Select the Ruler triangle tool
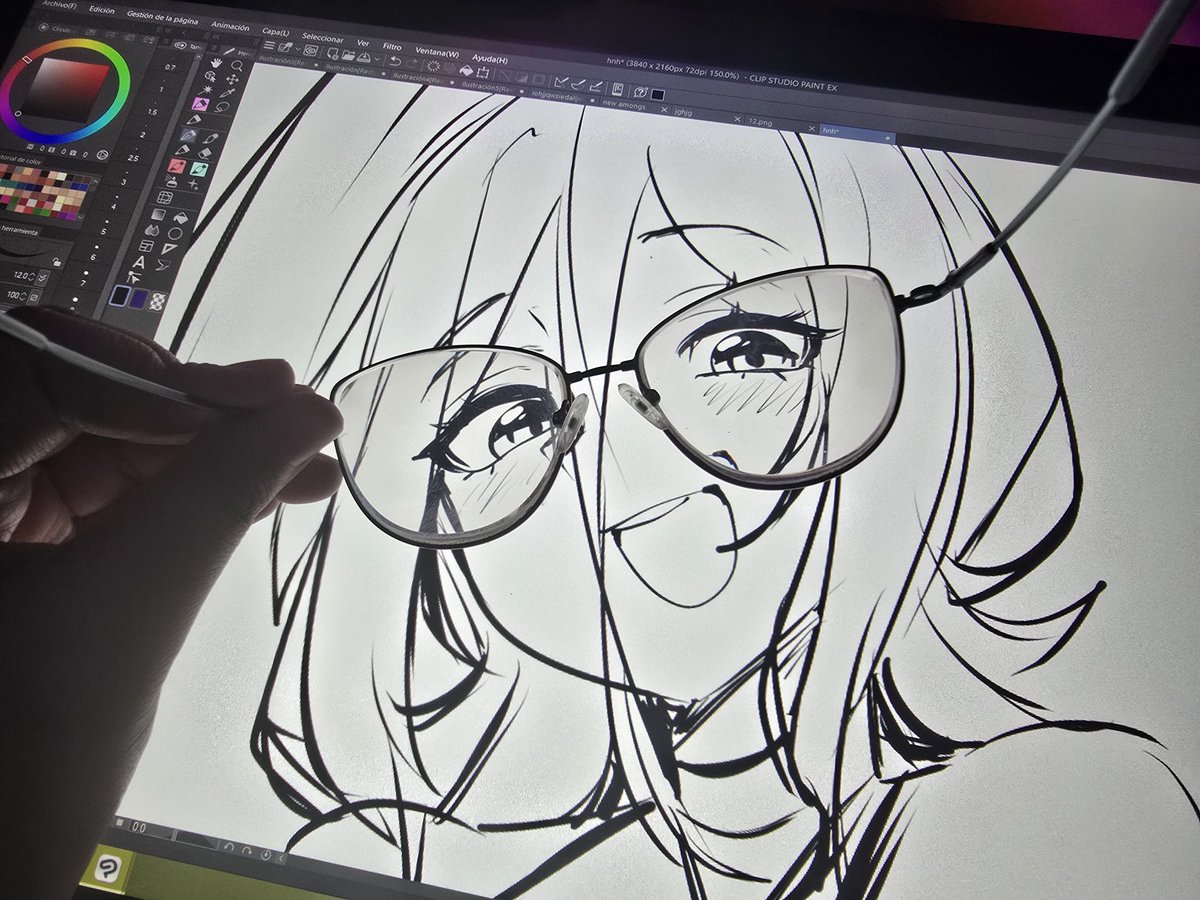1200x900 pixels. pos(169,248)
